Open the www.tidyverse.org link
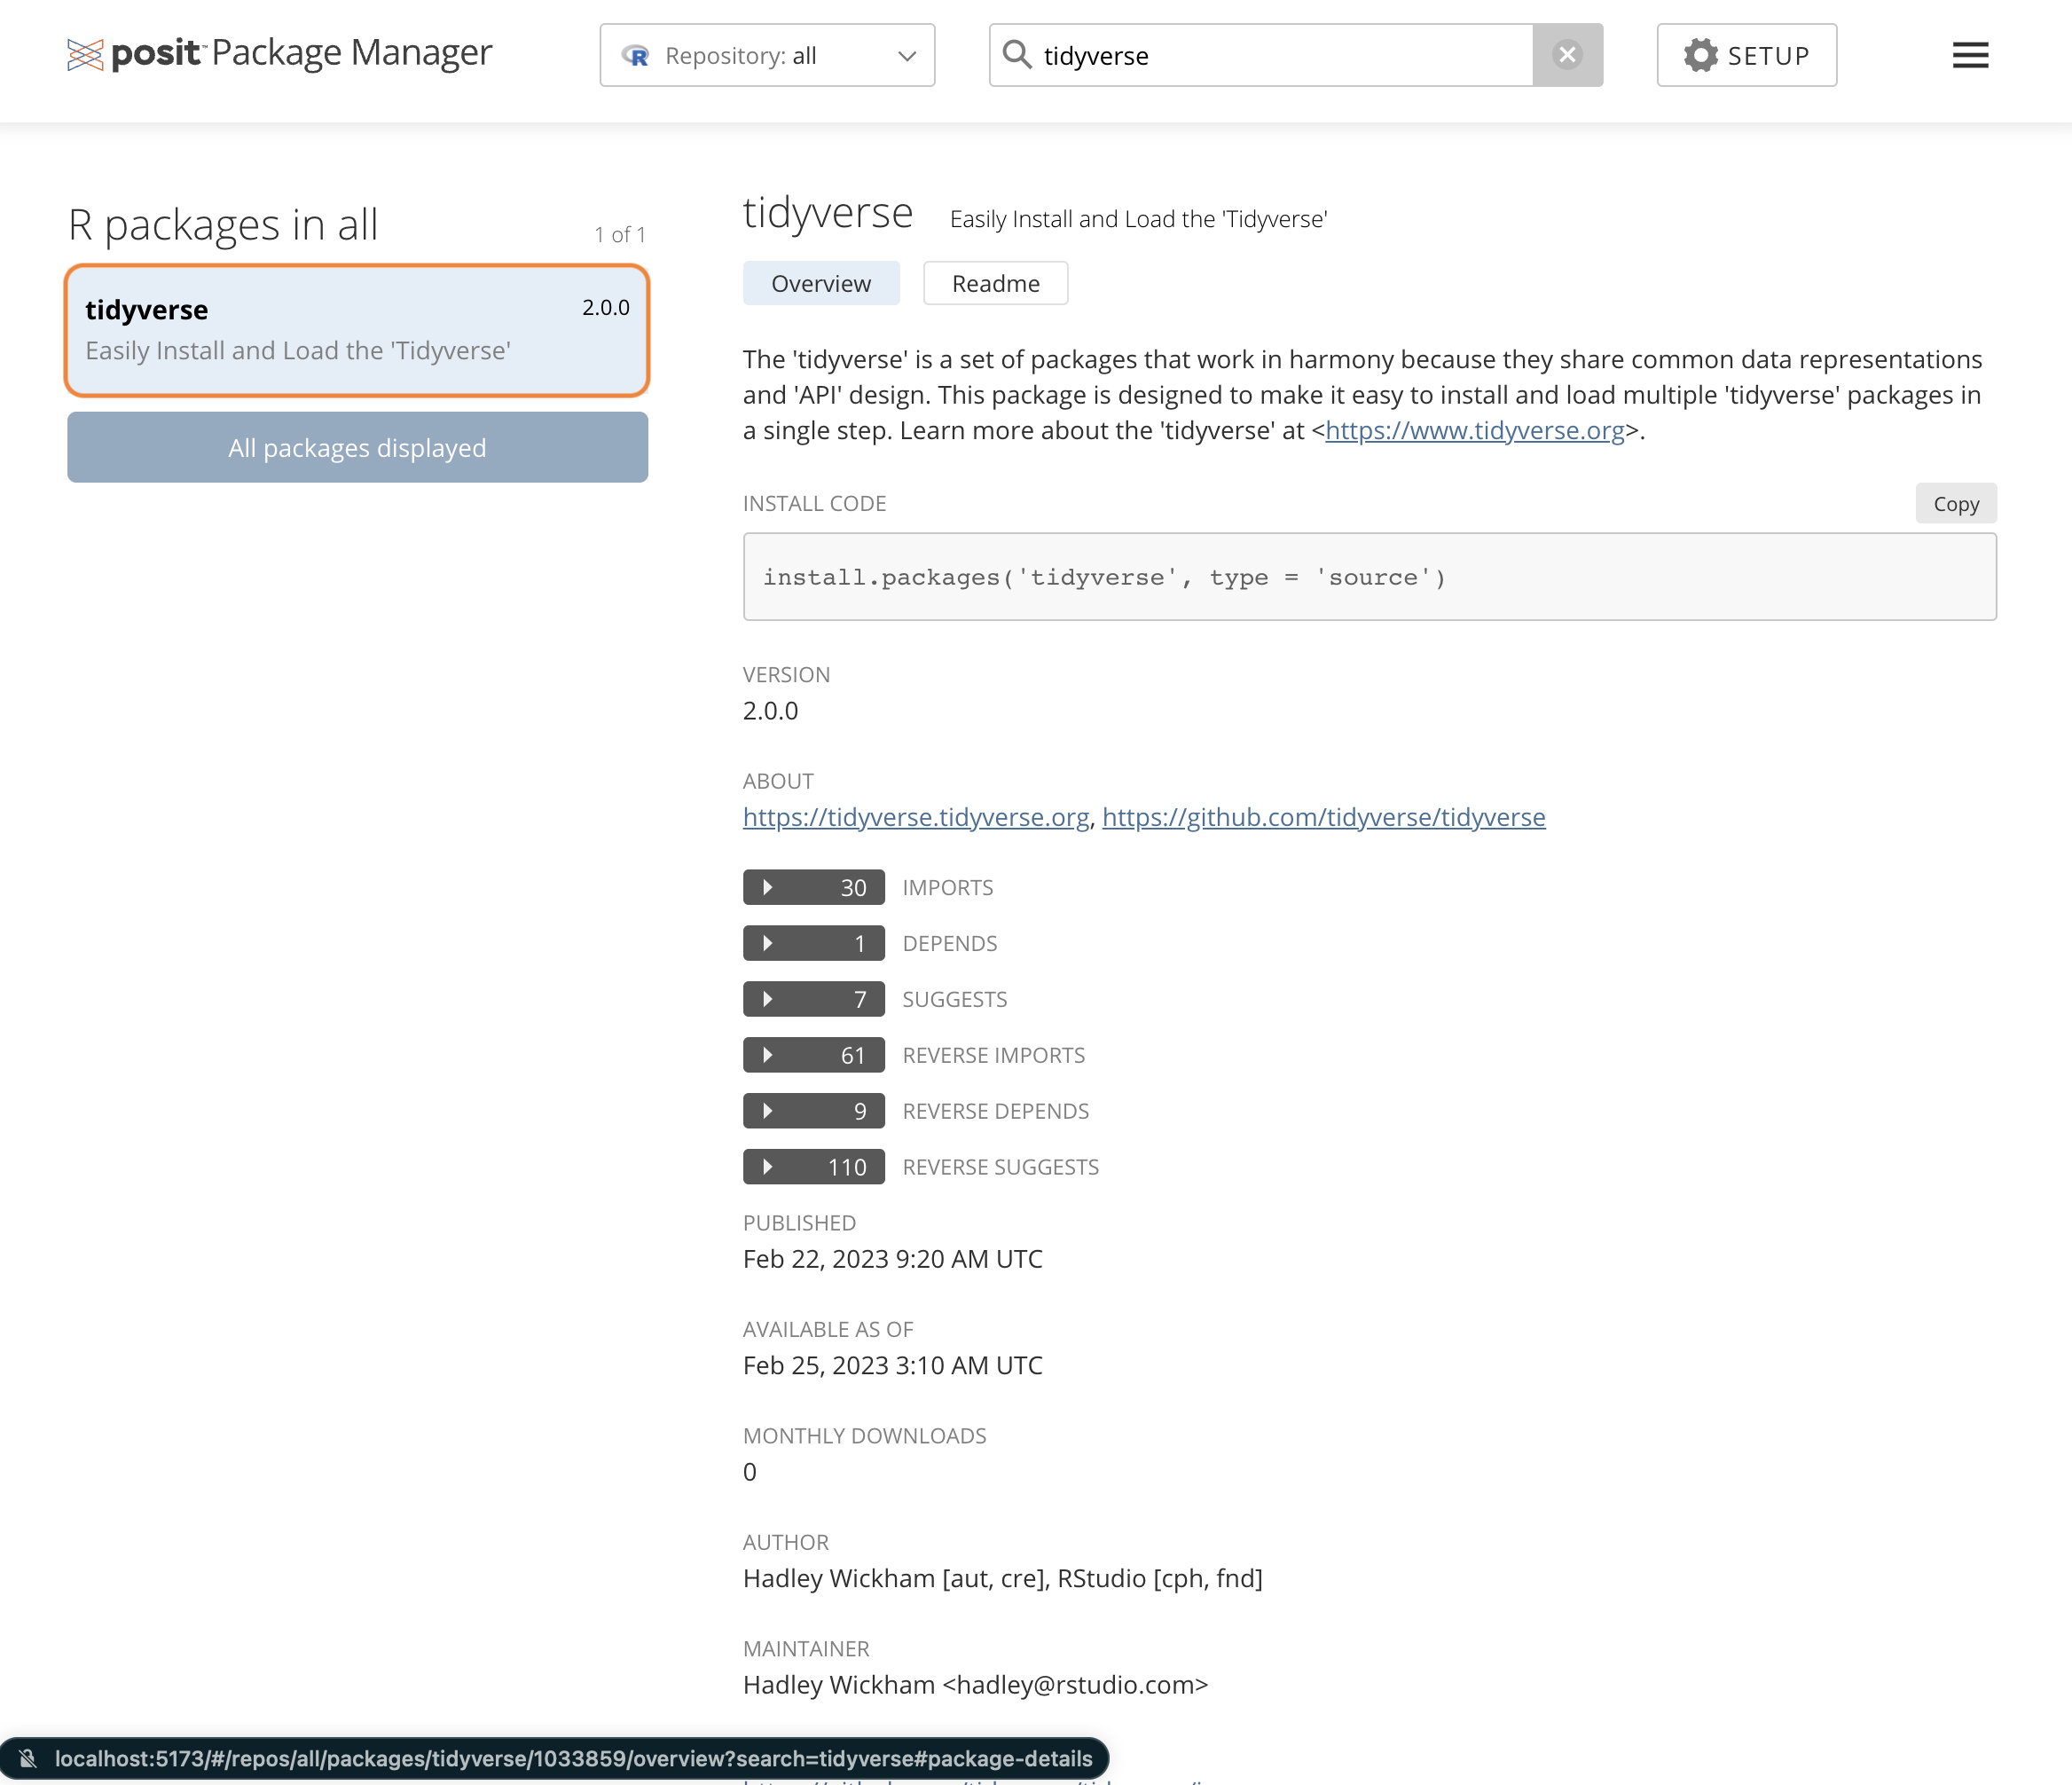This screenshot has width=2072, height=1785. pyautogui.click(x=1474, y=431)
